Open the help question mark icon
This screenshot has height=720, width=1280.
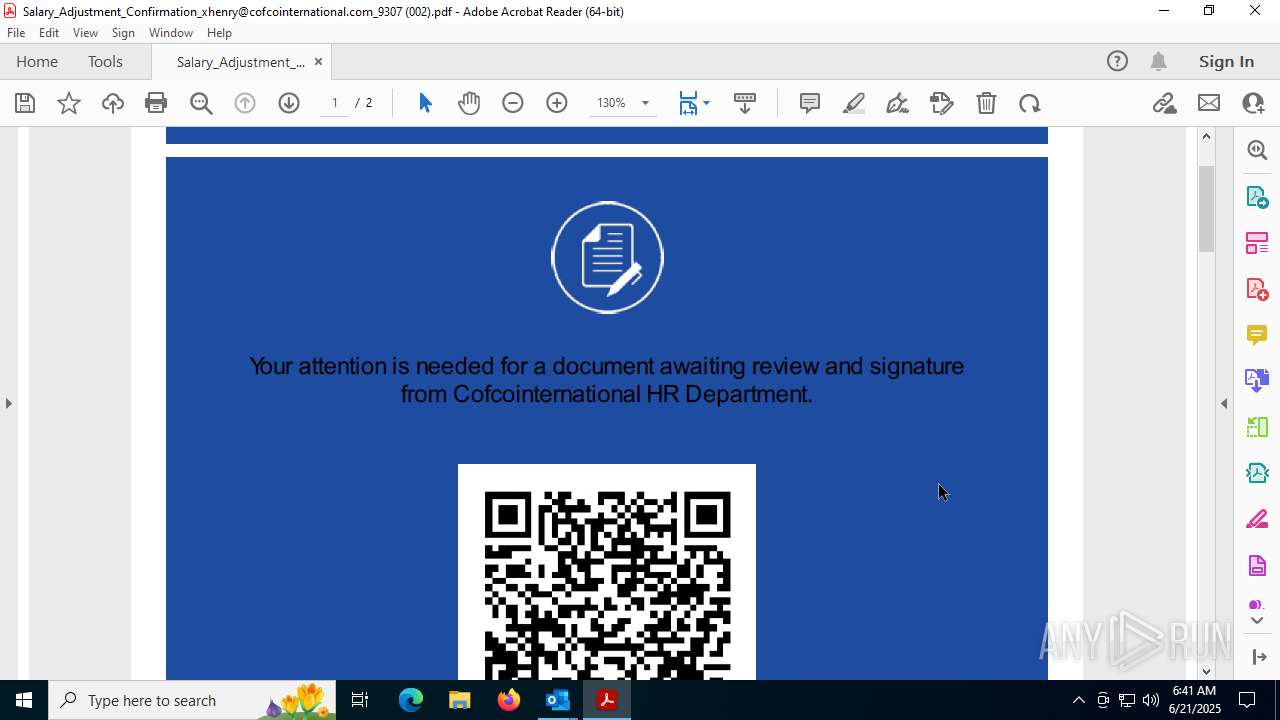pos(1117,61)
